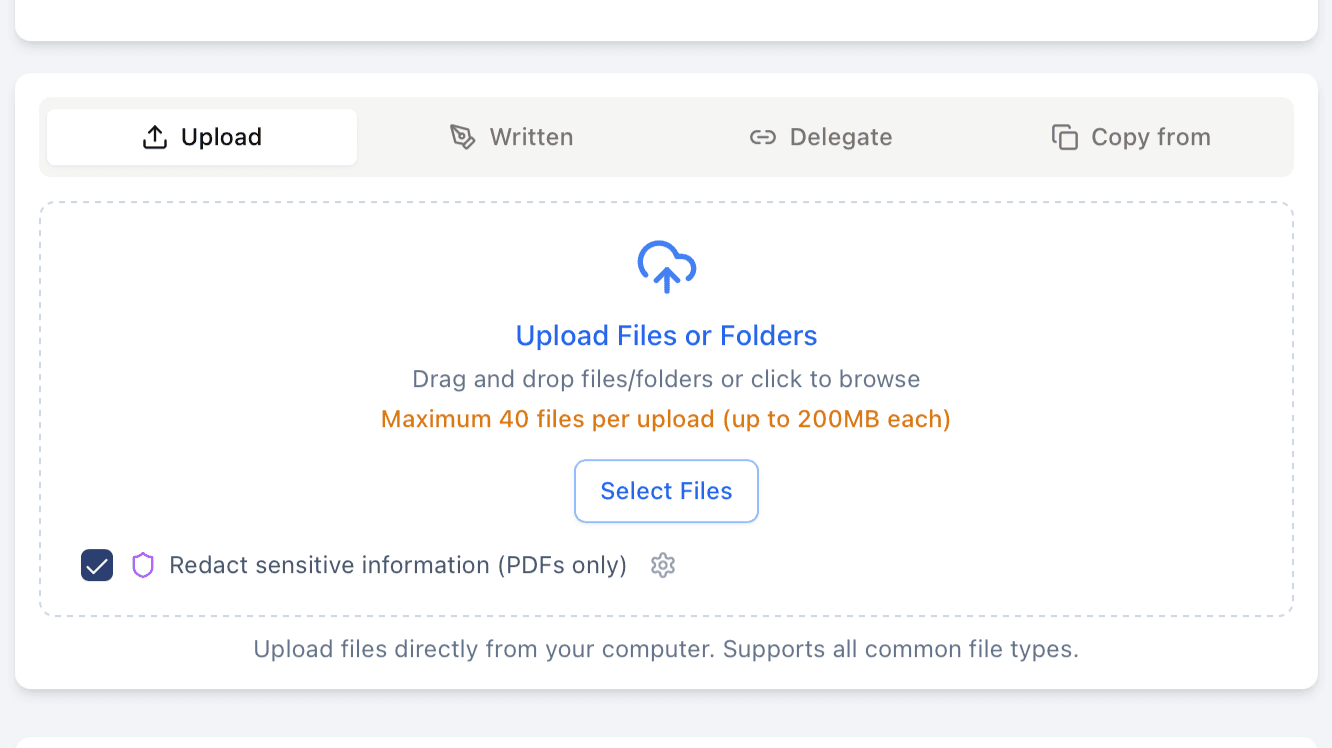Click the copy icon next to Copy from

coord(1063,136)
